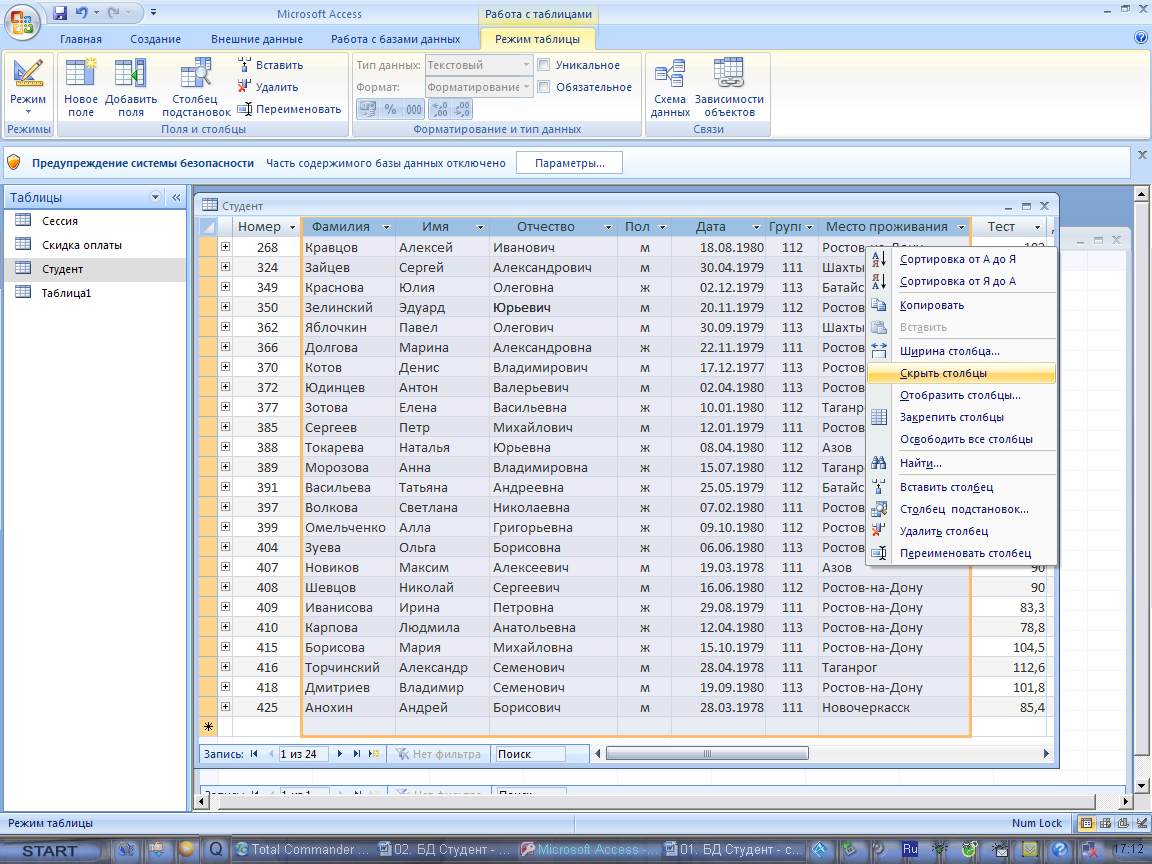Click current record number box
1152x864 pixels.
click(302, 754)
